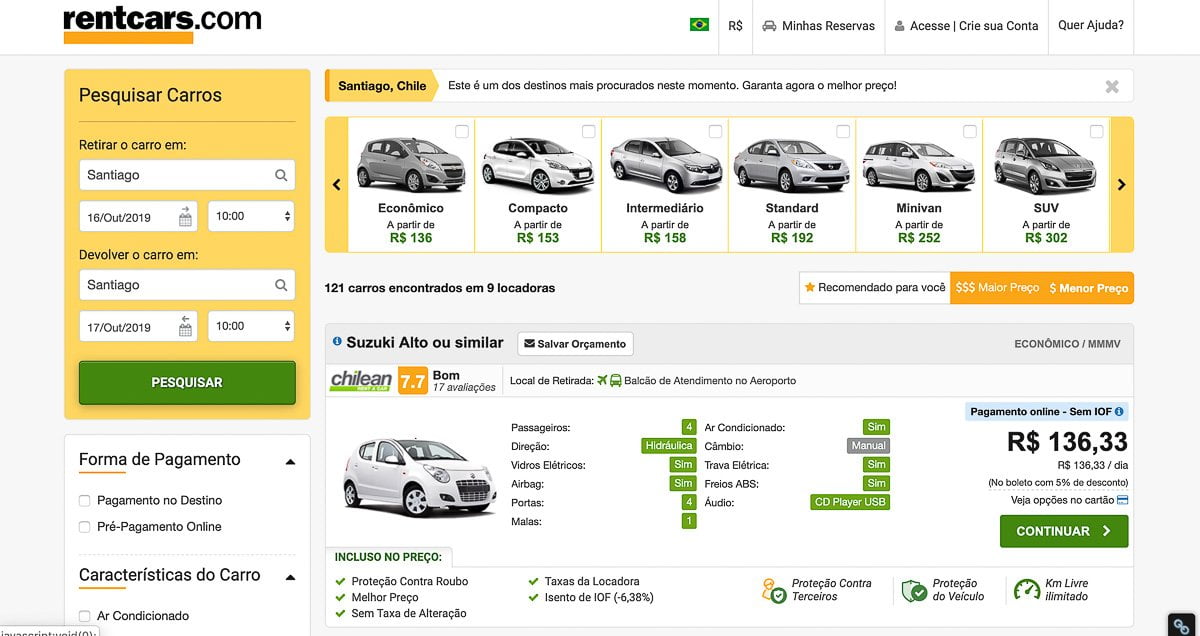Sort results by Menor Preço
Image resolution: width=1200 pixels, height=636 pixels.
[x=1088, y=288]
